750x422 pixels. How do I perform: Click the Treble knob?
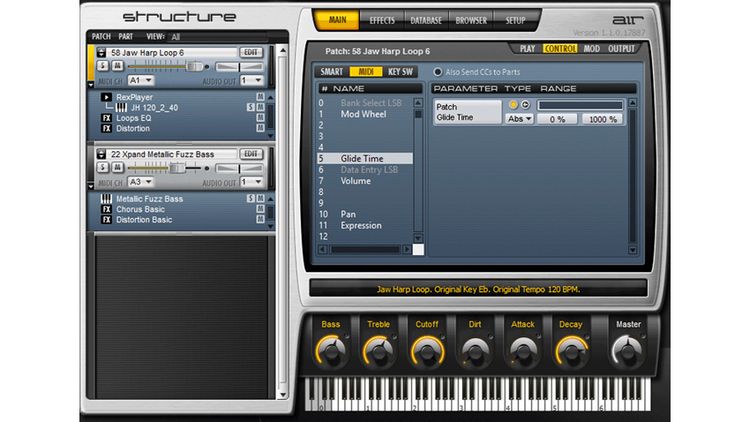pos(379,352)
